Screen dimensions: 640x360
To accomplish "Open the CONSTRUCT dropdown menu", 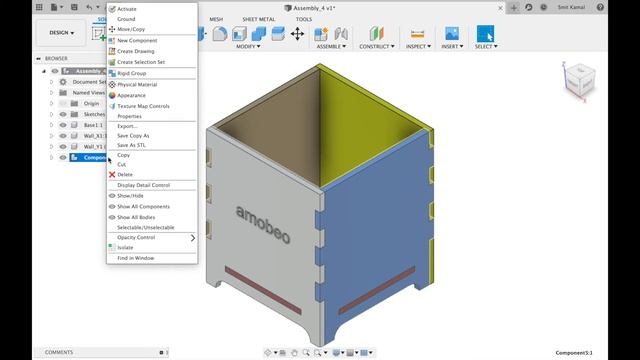I will (x=377, y=47).
